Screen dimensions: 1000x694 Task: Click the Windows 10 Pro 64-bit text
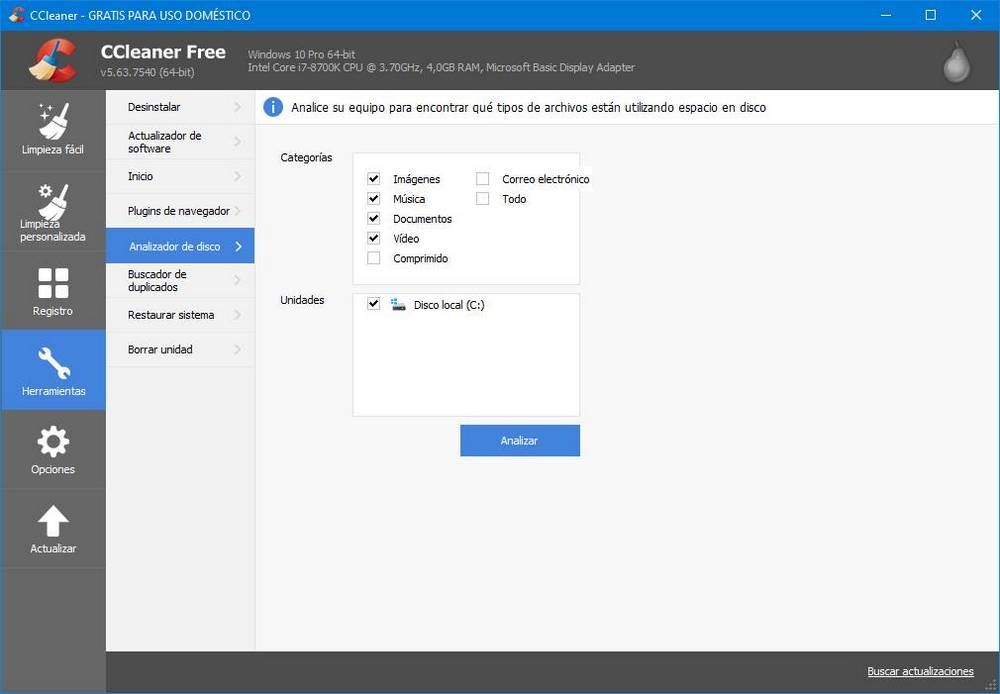[302, 54]
